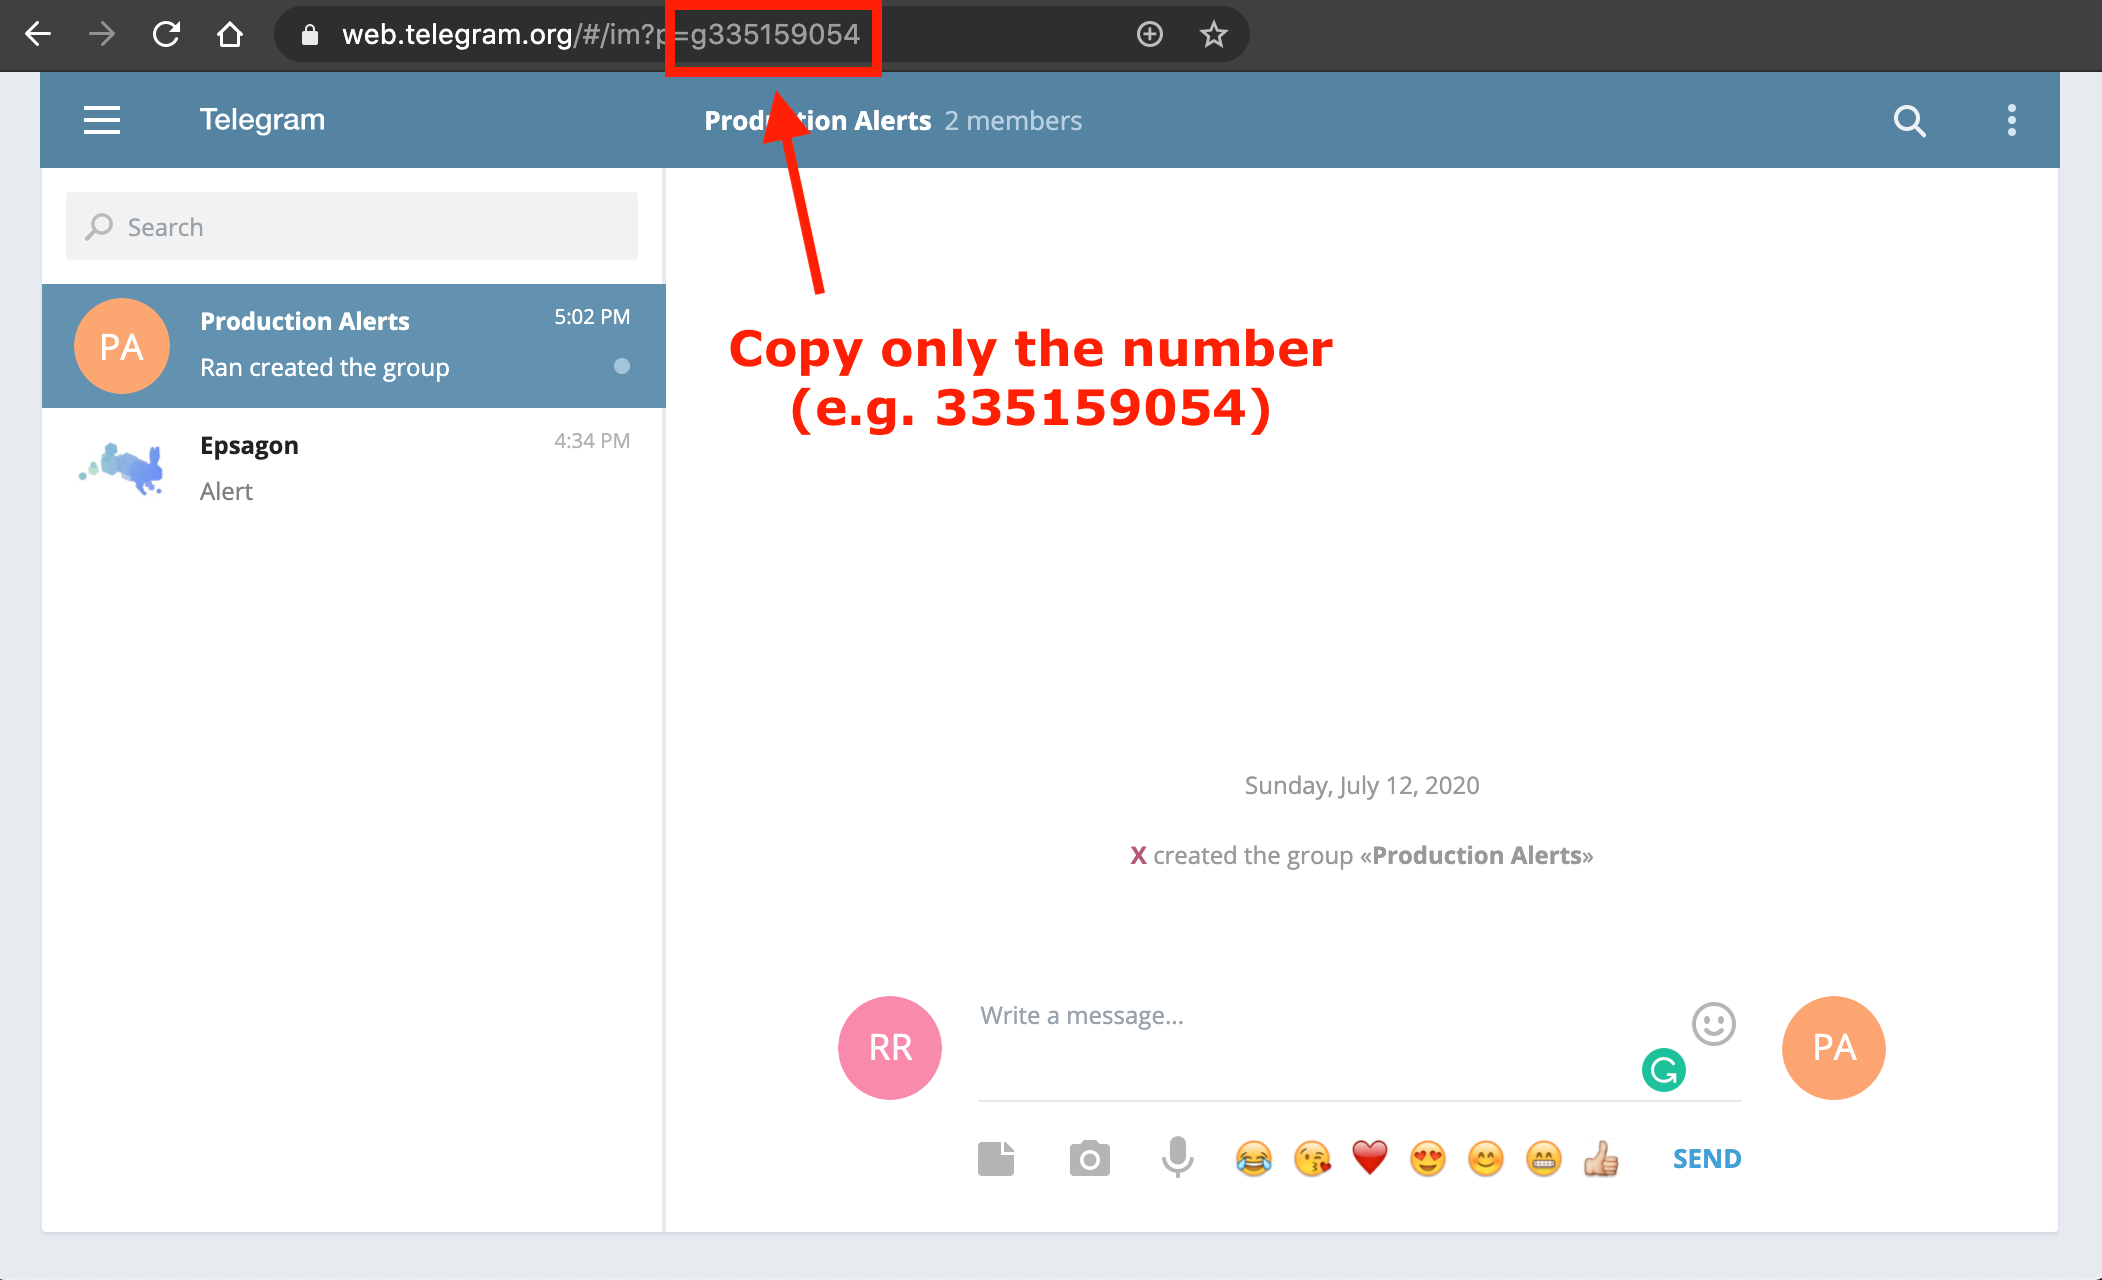
Task: Click the X user name in group message
Action: [x=1138, y=856]
